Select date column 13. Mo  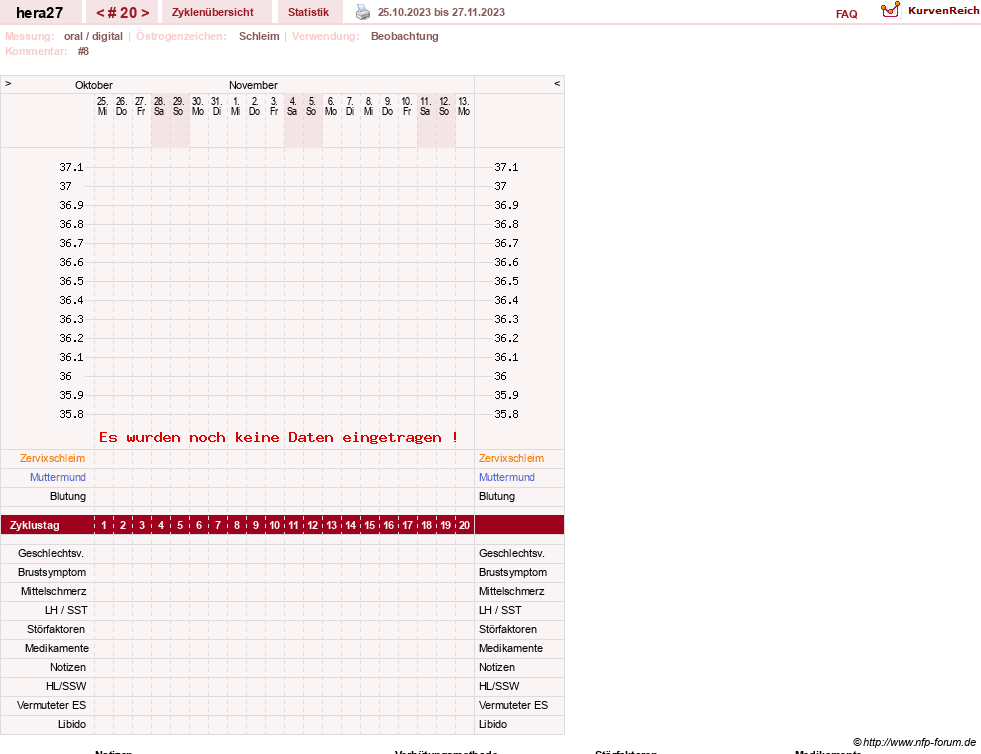click(464, 106)
